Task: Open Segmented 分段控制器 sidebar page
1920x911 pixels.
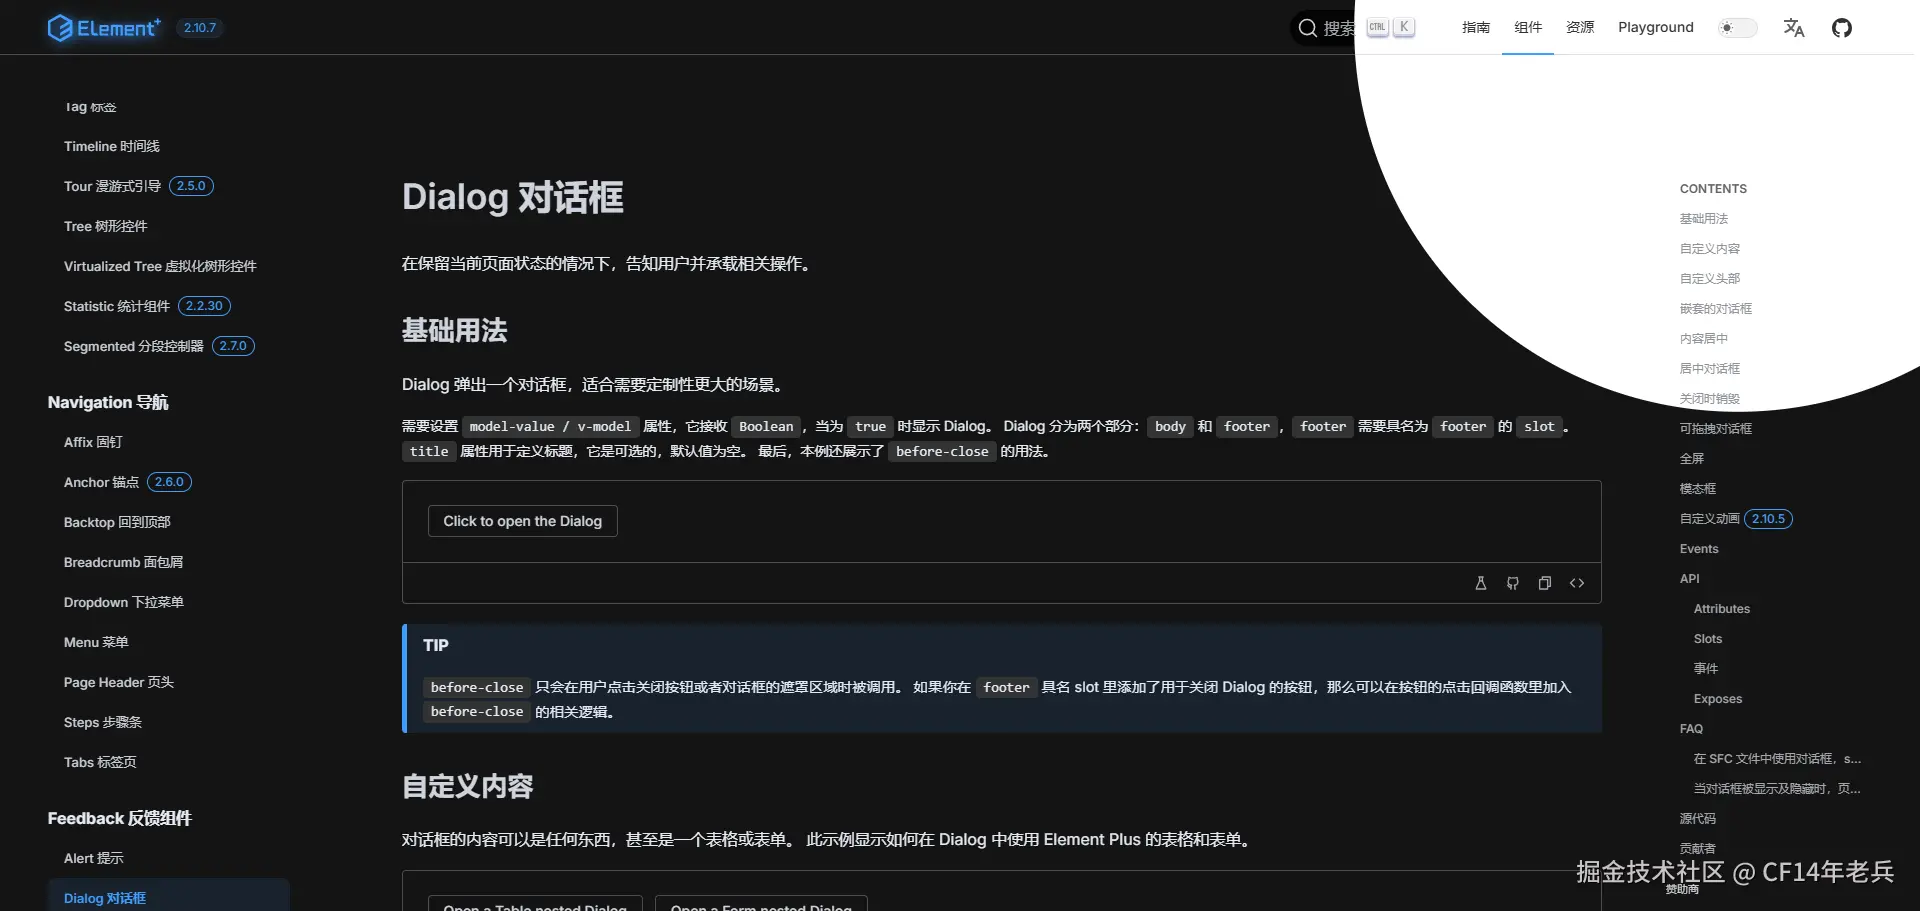Action: coord(134,346)
